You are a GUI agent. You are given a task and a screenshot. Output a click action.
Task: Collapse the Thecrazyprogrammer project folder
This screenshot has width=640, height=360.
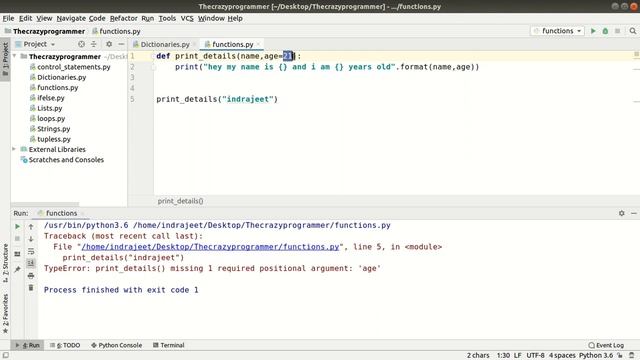pyautogui.click(x=15, y=56)
